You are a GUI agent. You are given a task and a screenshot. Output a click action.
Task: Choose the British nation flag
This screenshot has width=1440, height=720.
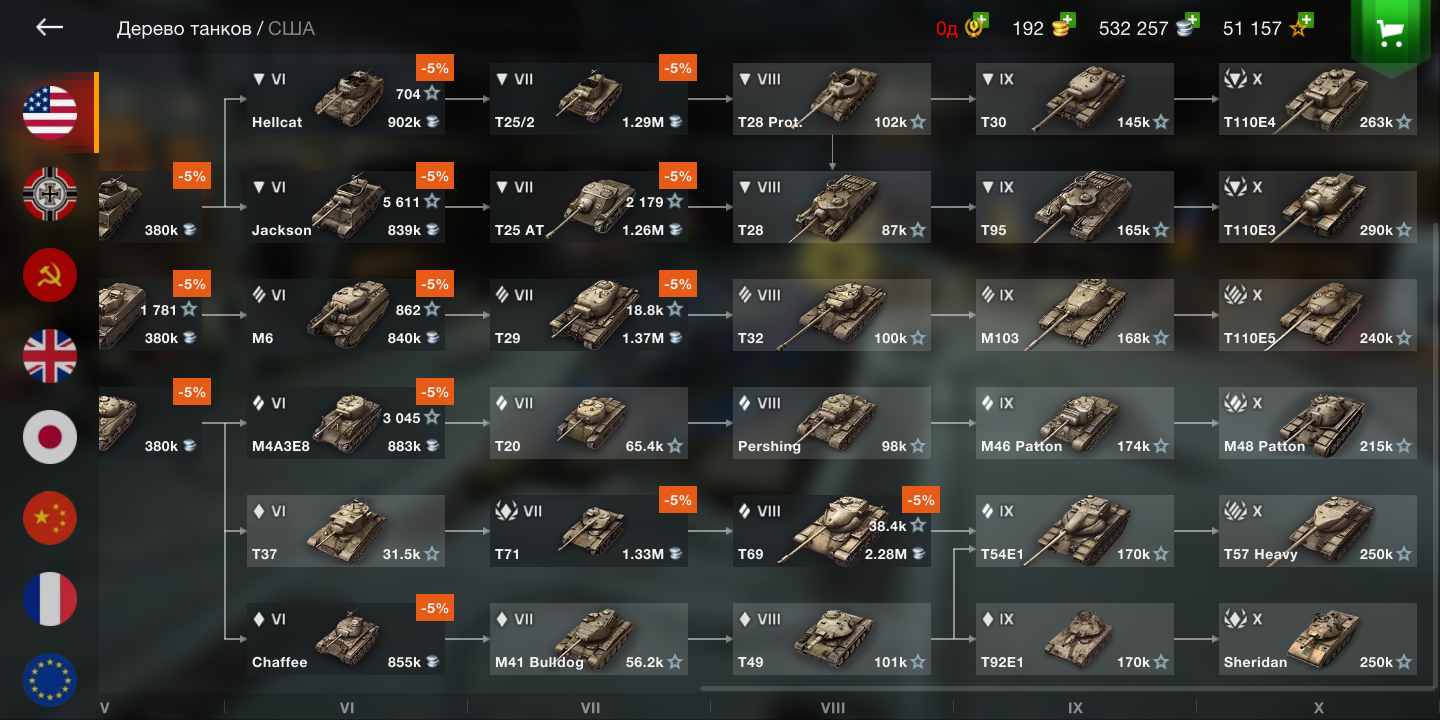click(50, 356)
